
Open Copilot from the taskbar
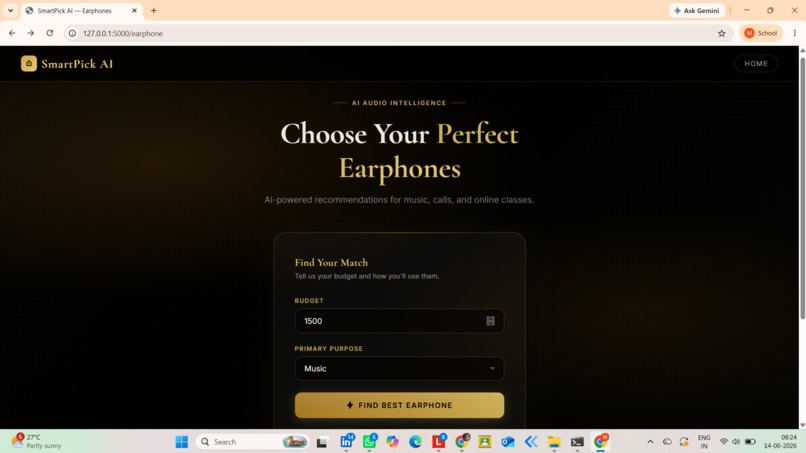click(393, 442)
